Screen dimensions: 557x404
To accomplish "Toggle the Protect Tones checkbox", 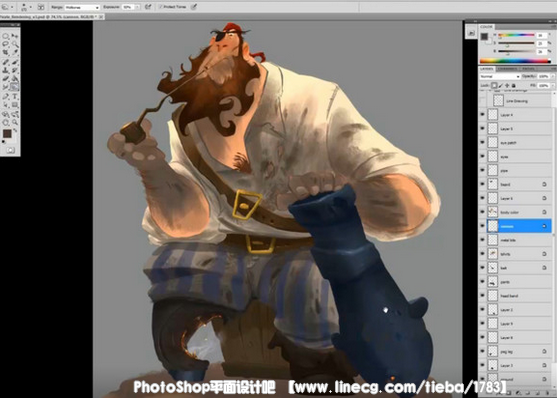I will [161, 7].
